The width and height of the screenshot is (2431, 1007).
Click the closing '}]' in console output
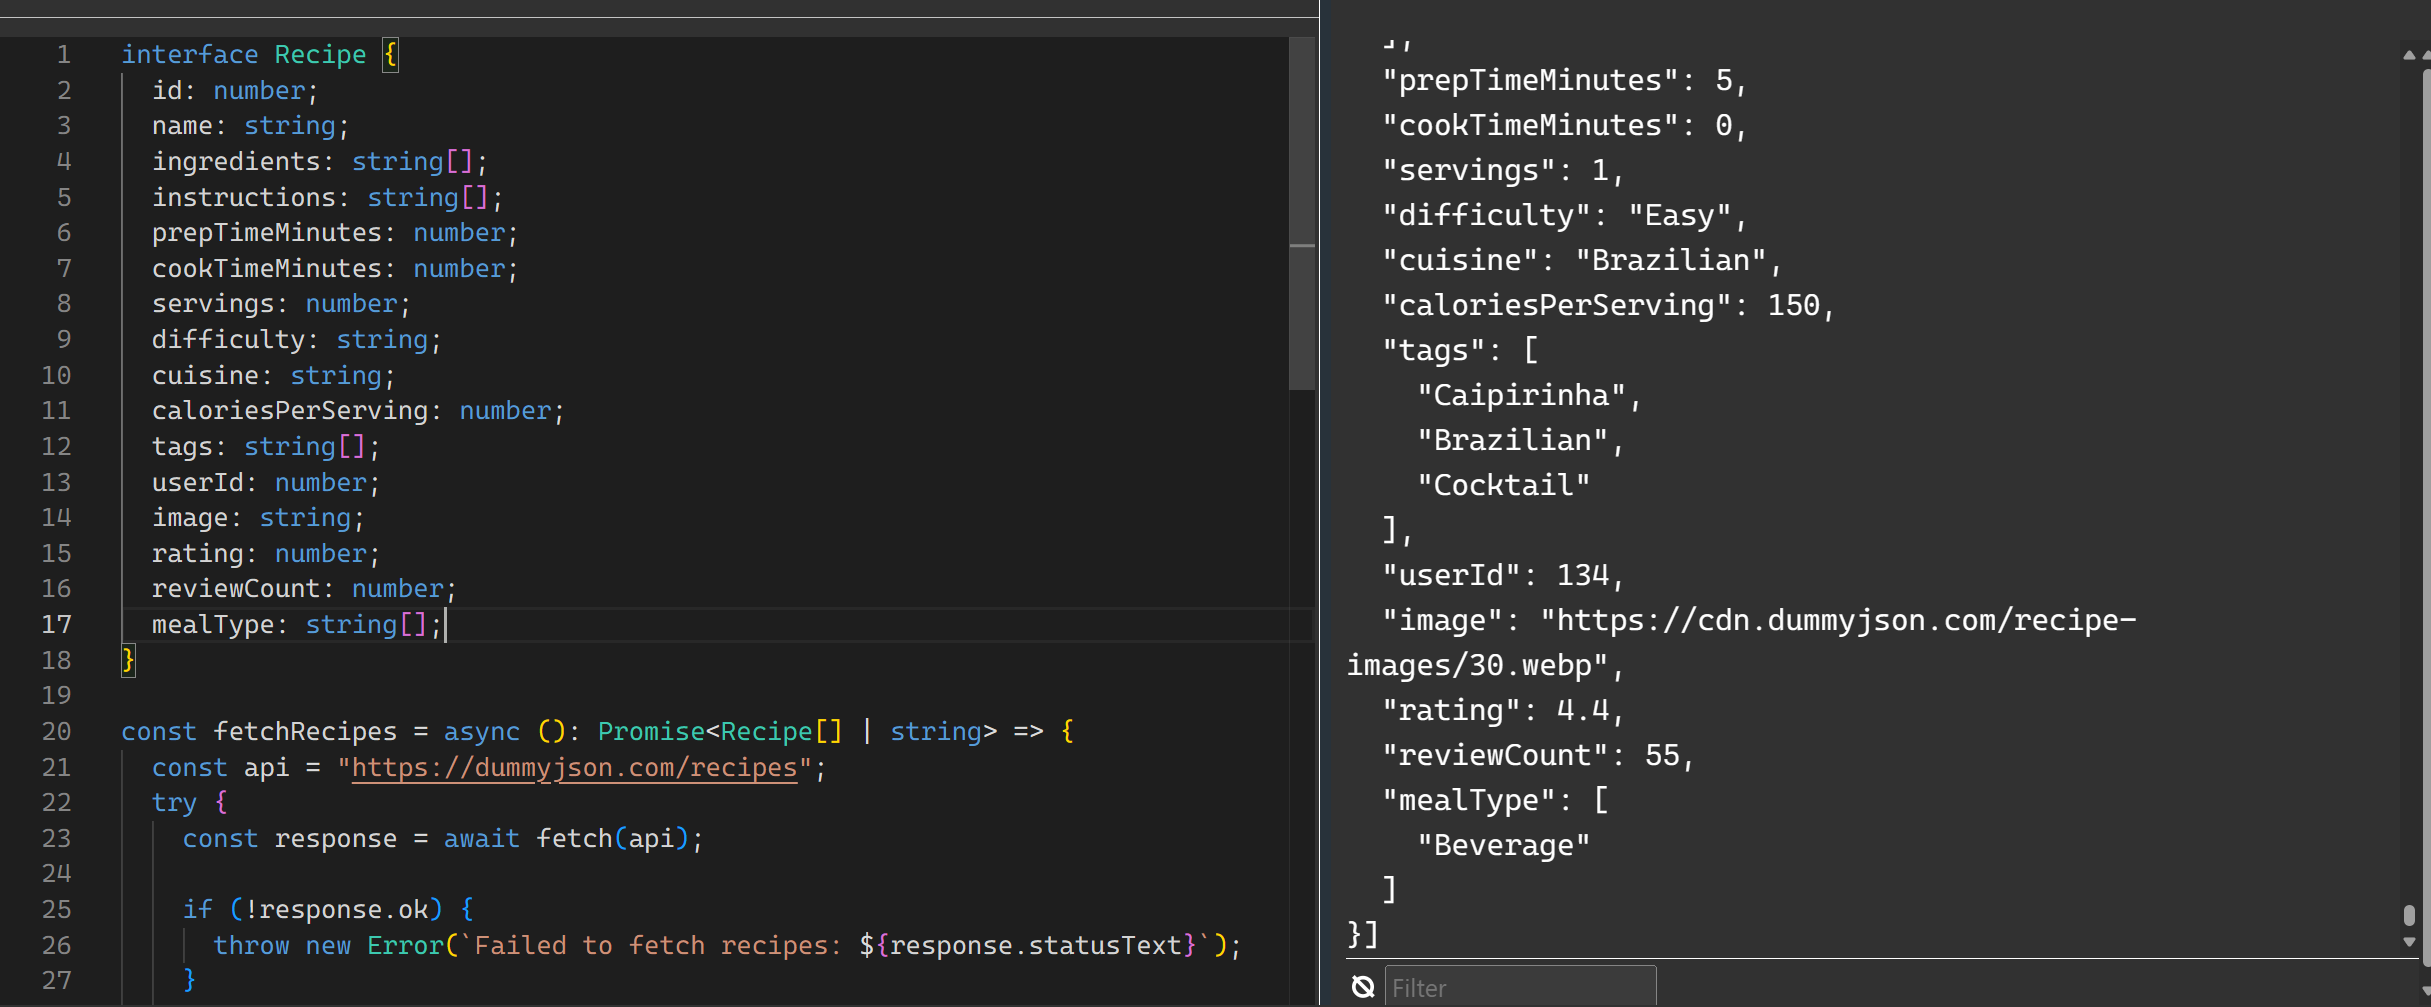1364,936
